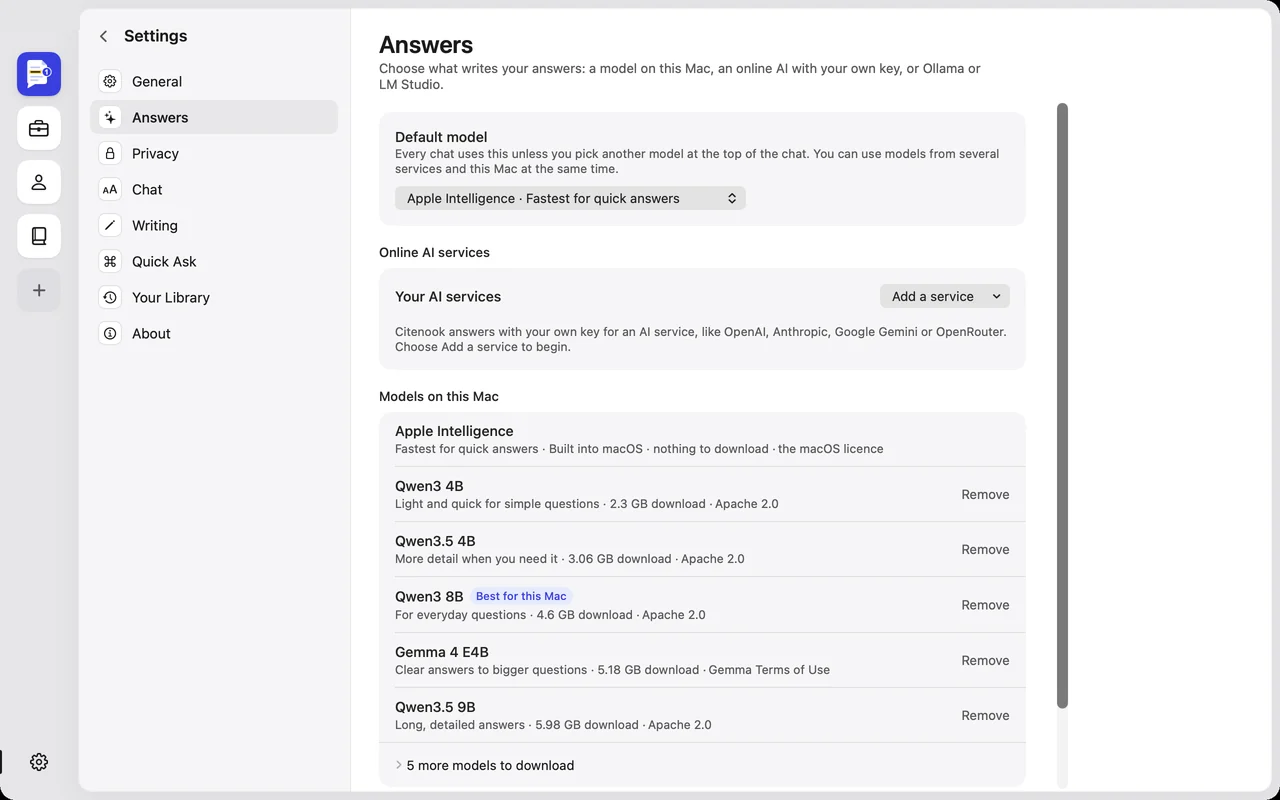Click the Models on this Mac heading
The width and height of the screenshot is (1280, 800).
coord(439,396)
